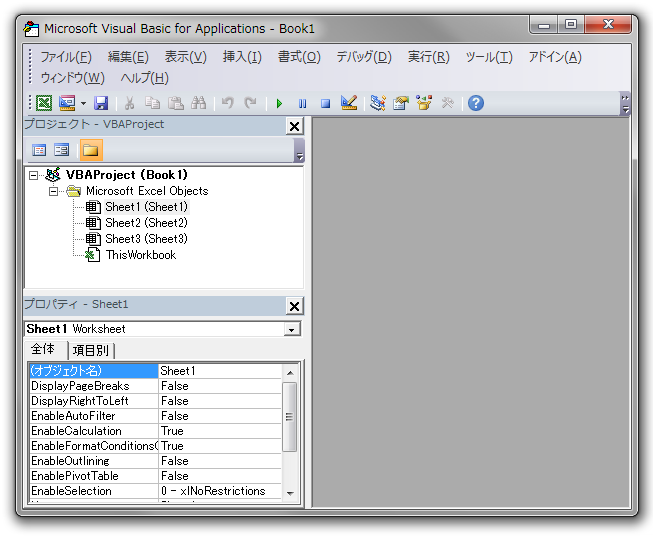This screenshot has height=536, width=653.
Task: Open the ヘルプ(H) menu
Action: click(145, 78)
